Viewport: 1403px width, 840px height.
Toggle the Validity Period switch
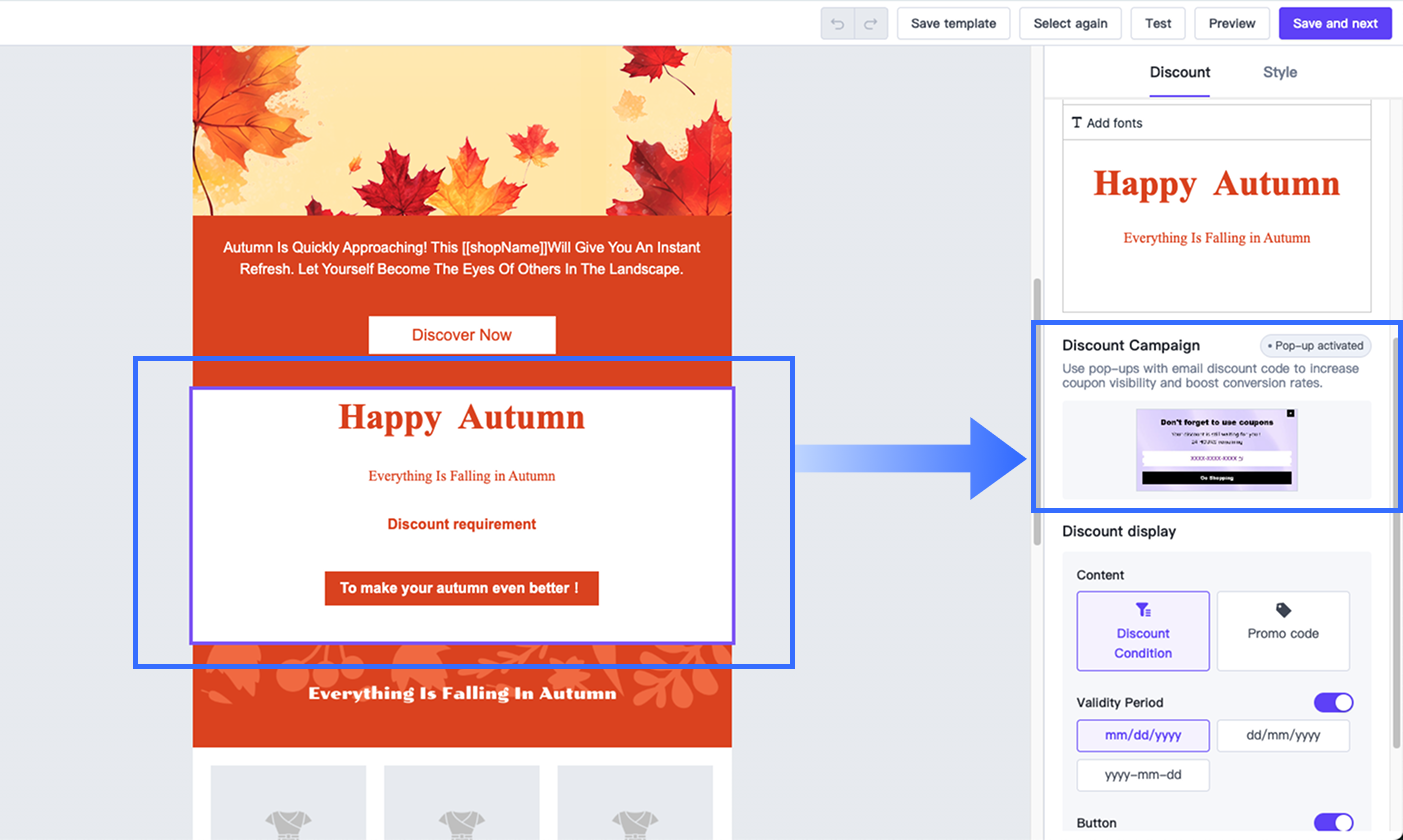(1334, 702)
